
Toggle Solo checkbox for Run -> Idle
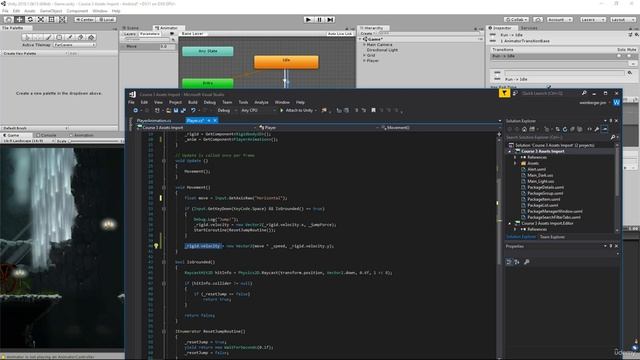[619, 56]
